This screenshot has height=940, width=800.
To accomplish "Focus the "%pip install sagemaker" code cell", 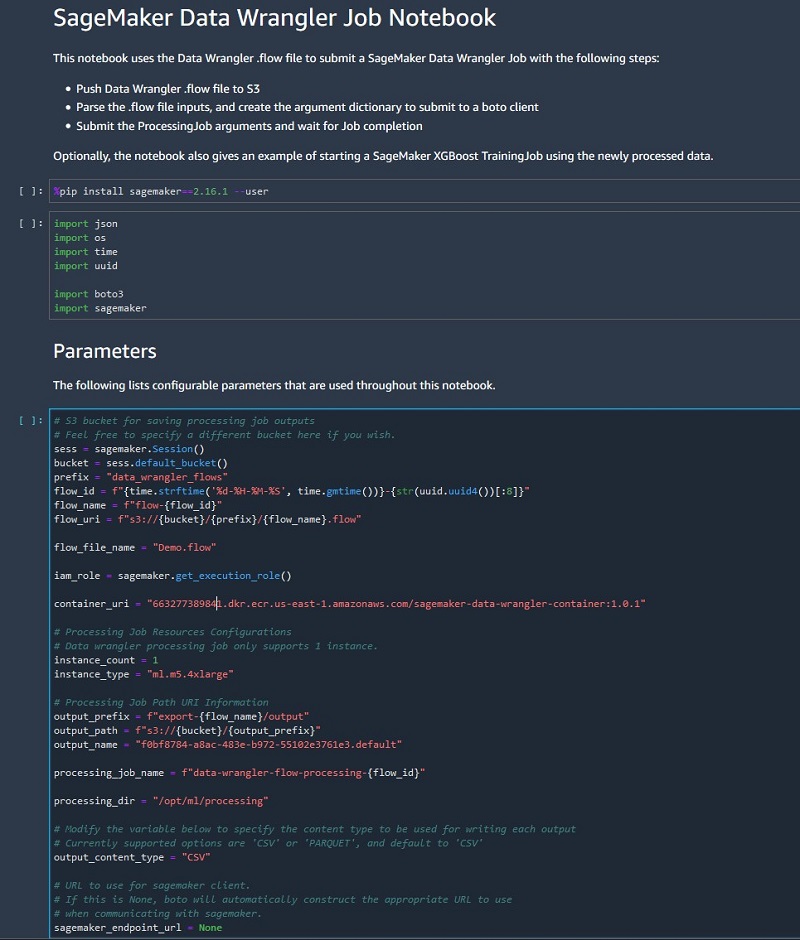I will (x=425, y=191).
